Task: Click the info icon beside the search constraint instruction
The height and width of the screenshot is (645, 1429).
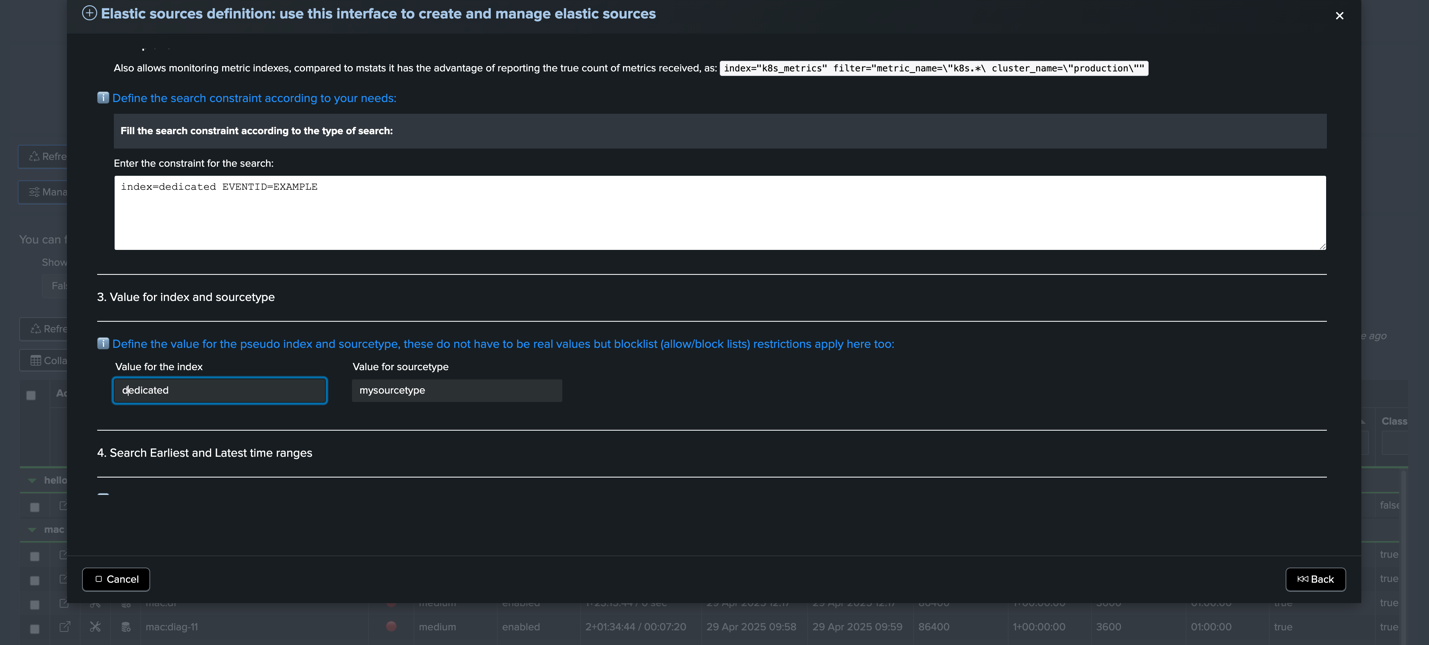Action: click(103, 97)
